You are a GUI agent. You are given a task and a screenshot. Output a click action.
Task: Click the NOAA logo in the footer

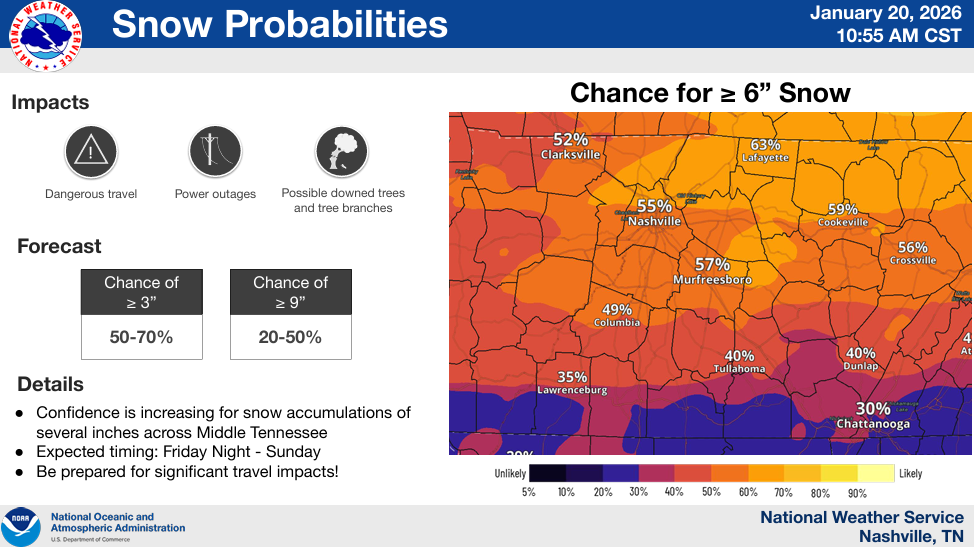tap(20, 526)
